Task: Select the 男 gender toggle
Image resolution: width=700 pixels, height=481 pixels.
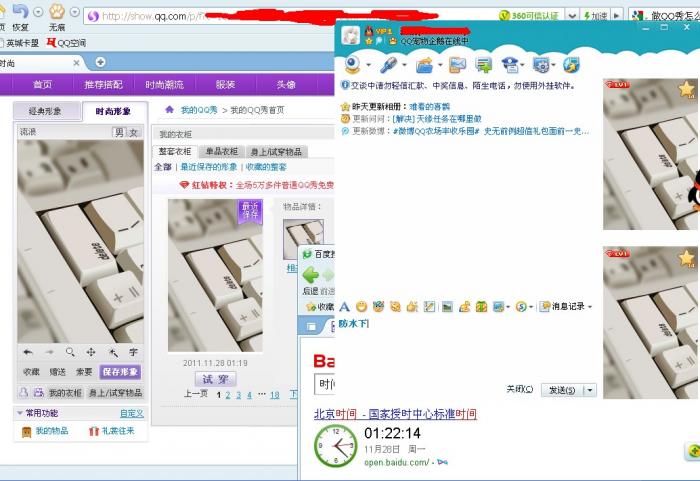Action: click(x=119, y=132)
